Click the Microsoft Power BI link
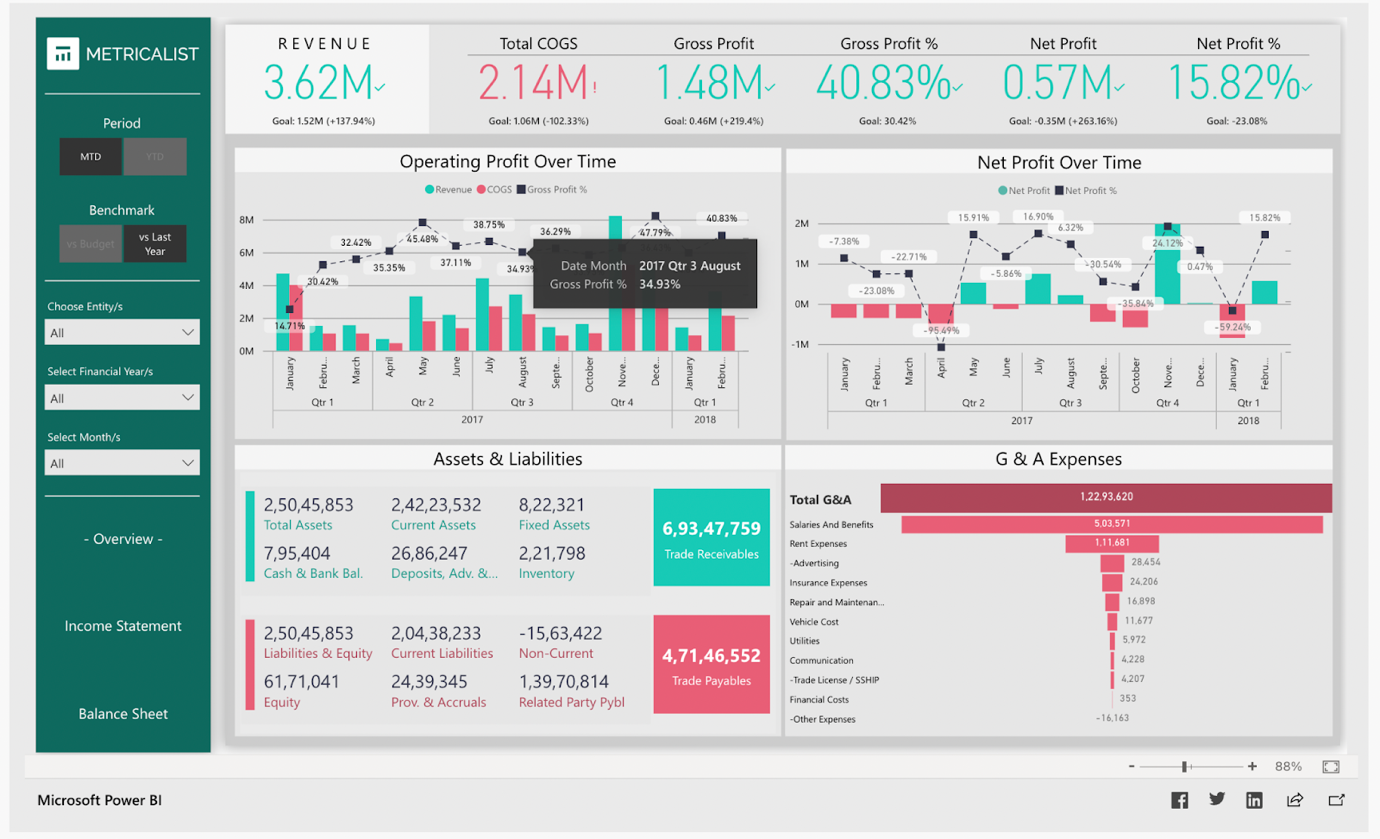 tap(97, 800)
